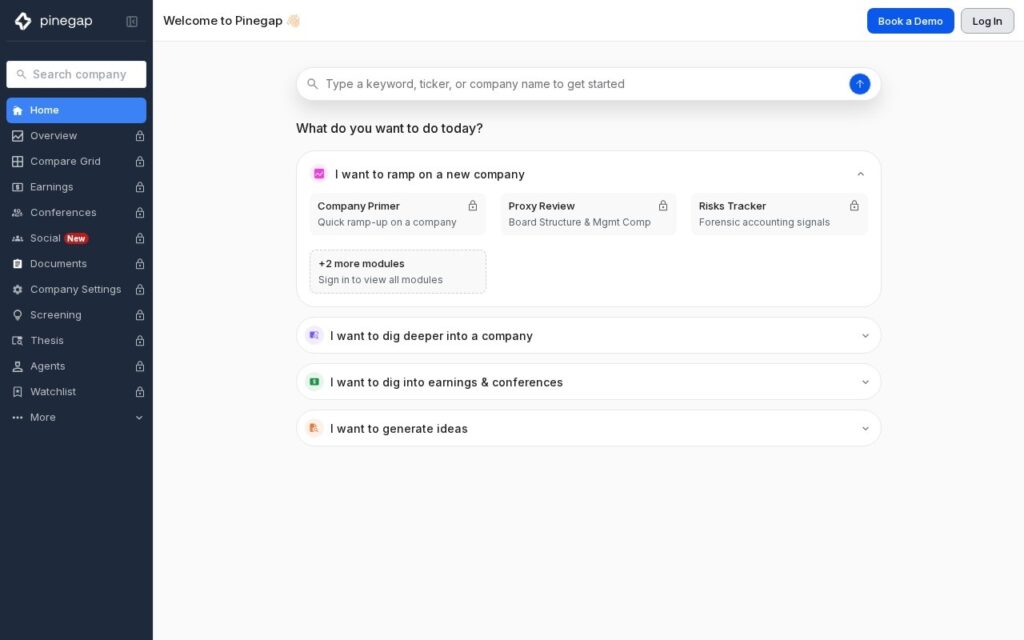1024x640 pixels.
Task: Focus the keyword, ticker, or company search box
Action: pos(588,84)
